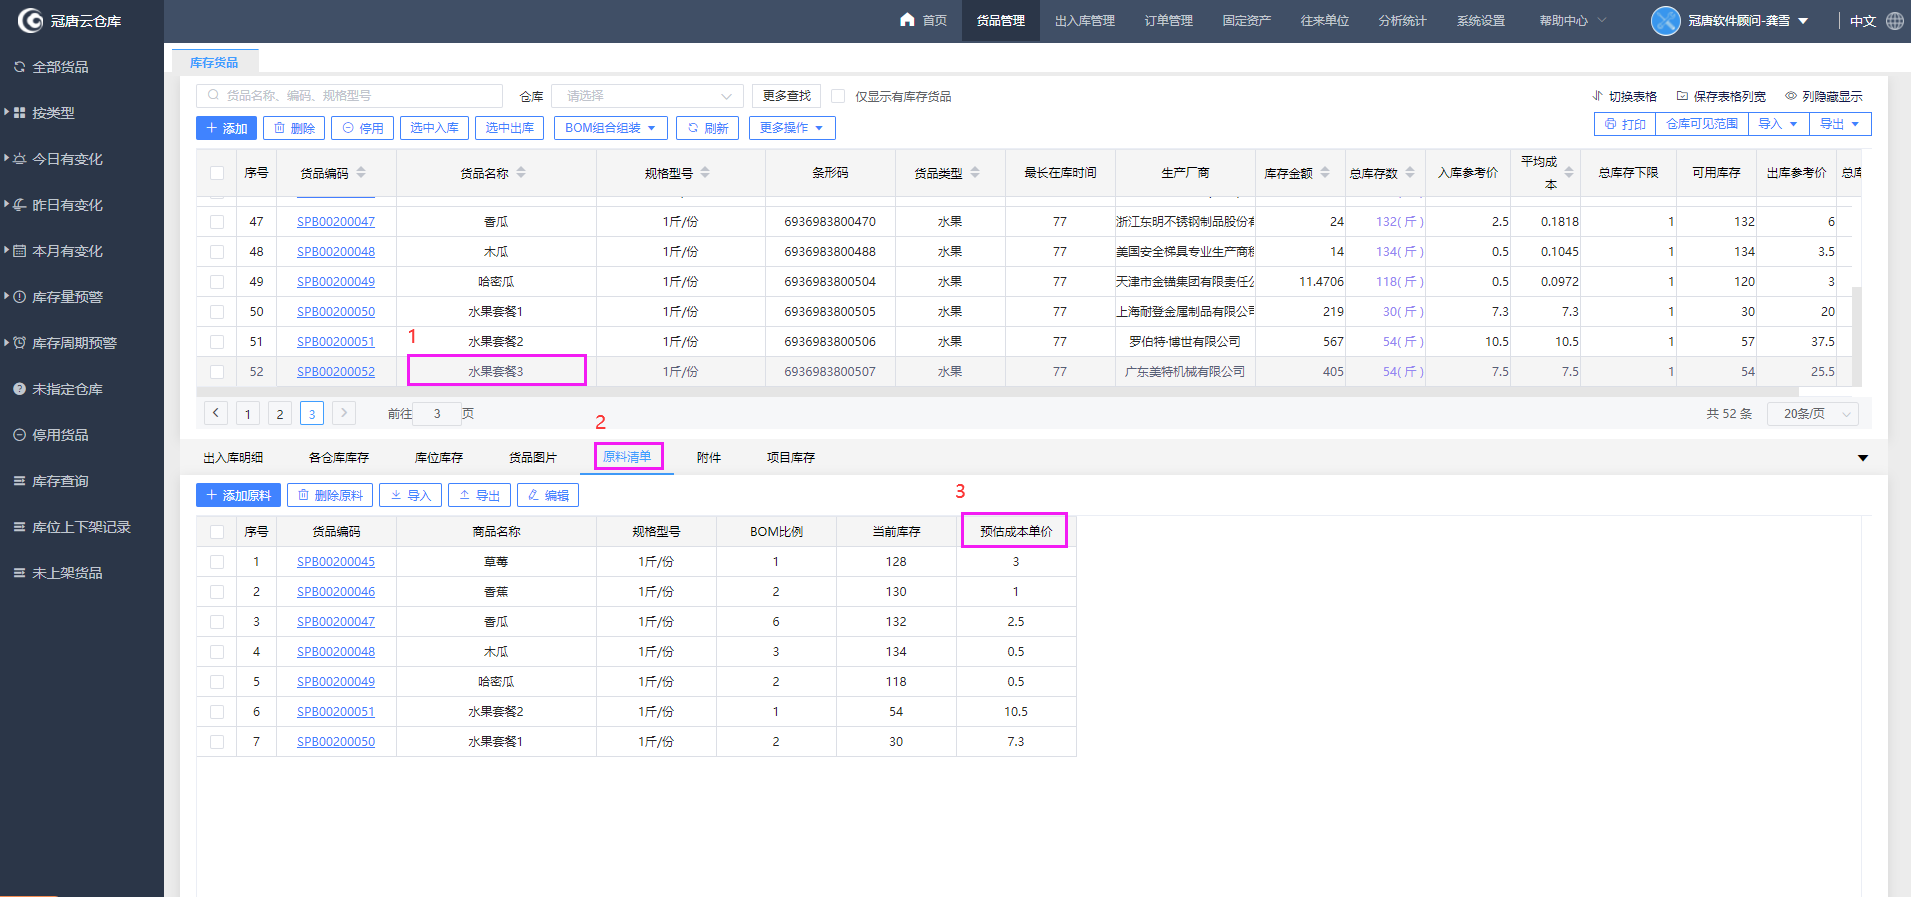Screen dimensions: 1911x897
Task: Sort by 货品编码 column sort arrows
Action: (361, 173)
